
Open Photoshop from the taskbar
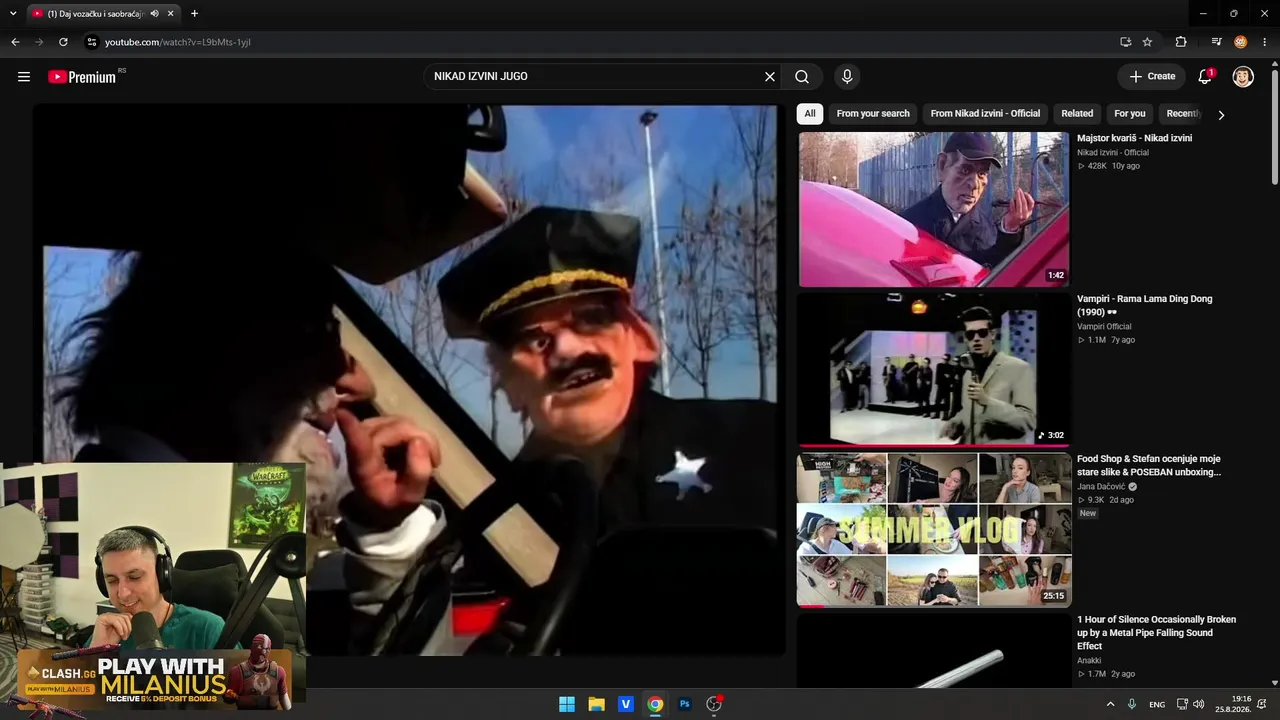point(685,704)
